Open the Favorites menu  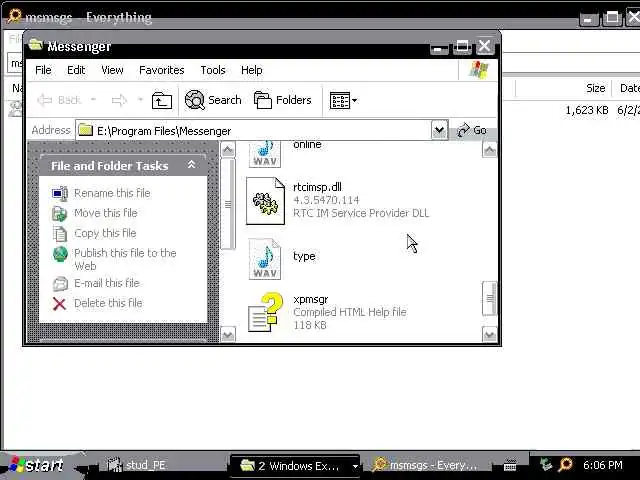pos(162,70)
